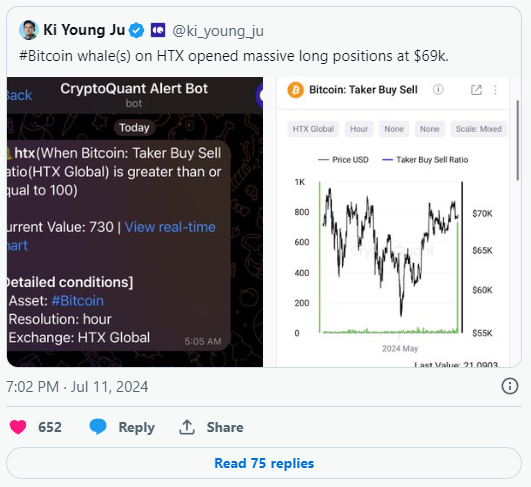Click the chart info icon beside title
The image size is (531, 487).
click(438, 89)
